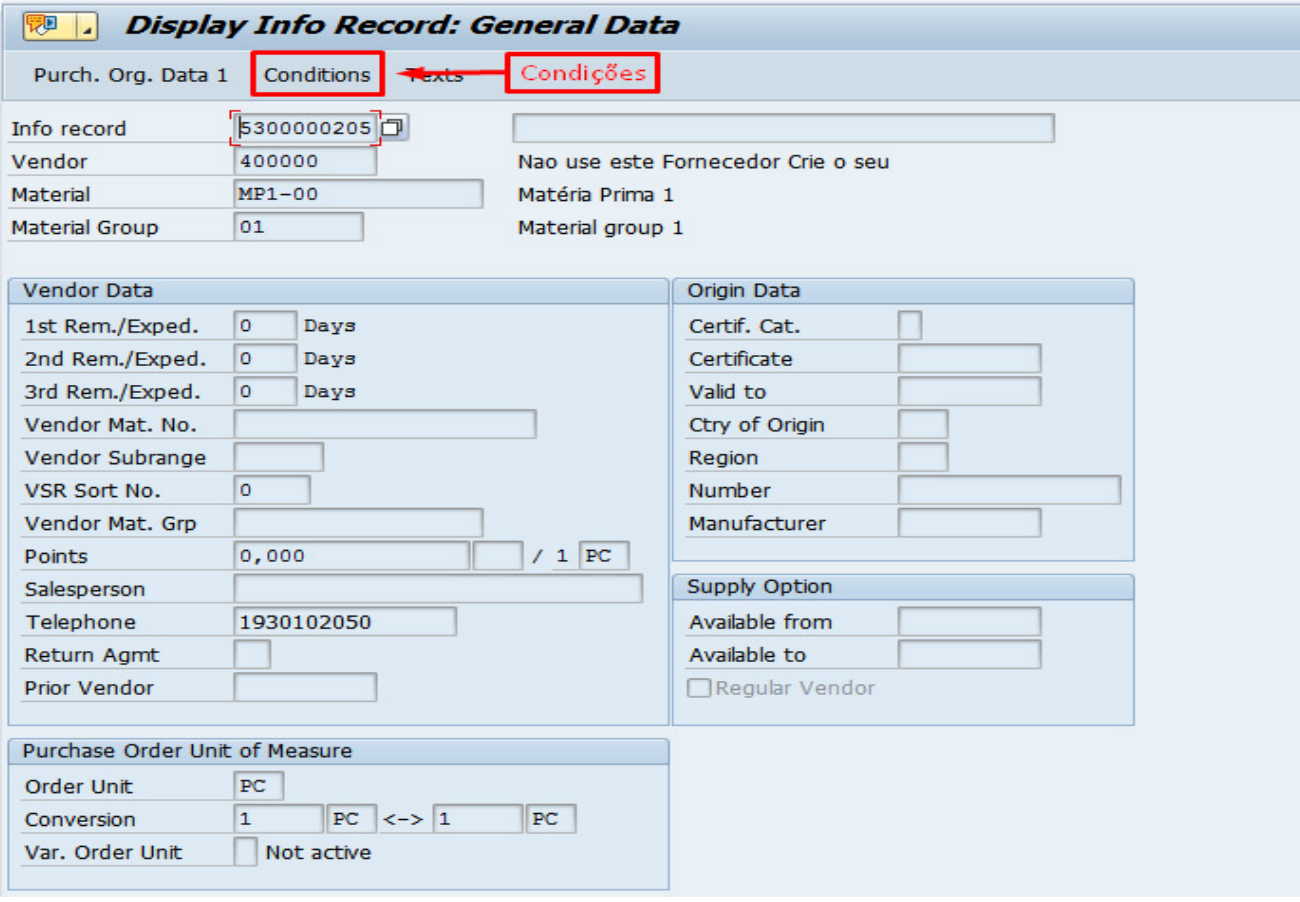Open the Texts button
Viewport: 1300px width, 902px height.
click(436, 75)
